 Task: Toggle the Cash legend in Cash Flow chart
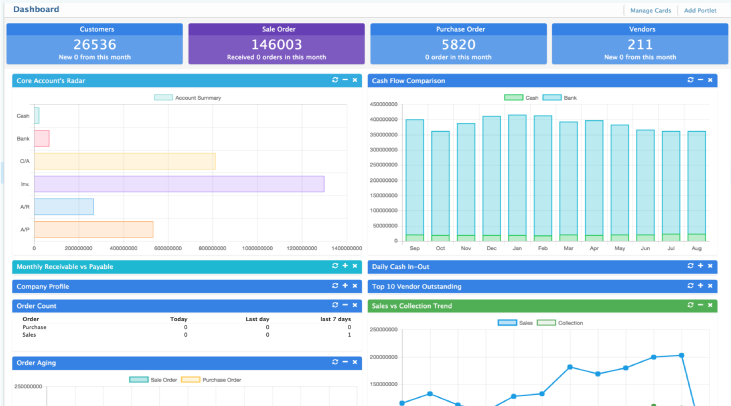[x=514, y=98]
